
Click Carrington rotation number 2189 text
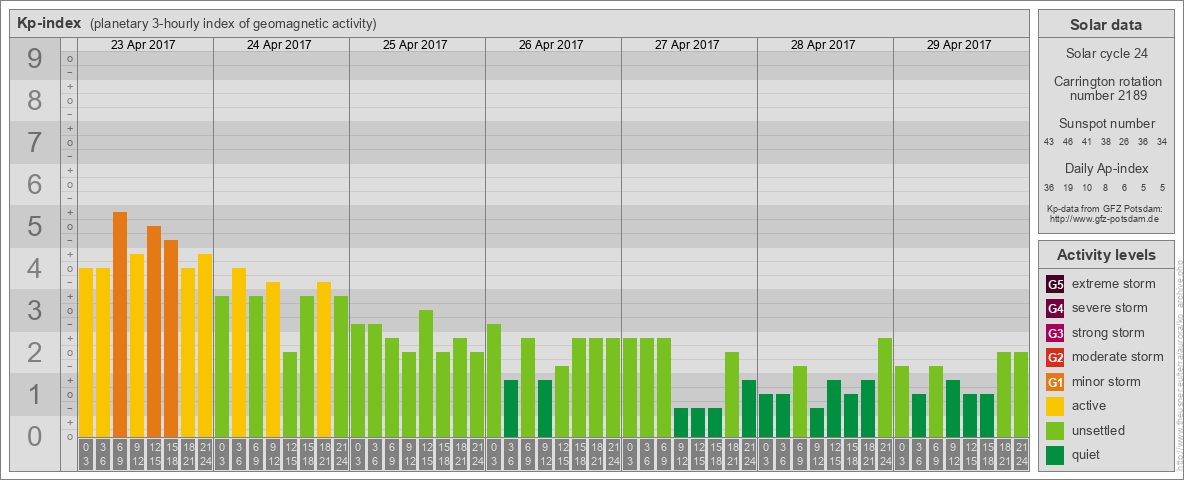click(1108, 88)
